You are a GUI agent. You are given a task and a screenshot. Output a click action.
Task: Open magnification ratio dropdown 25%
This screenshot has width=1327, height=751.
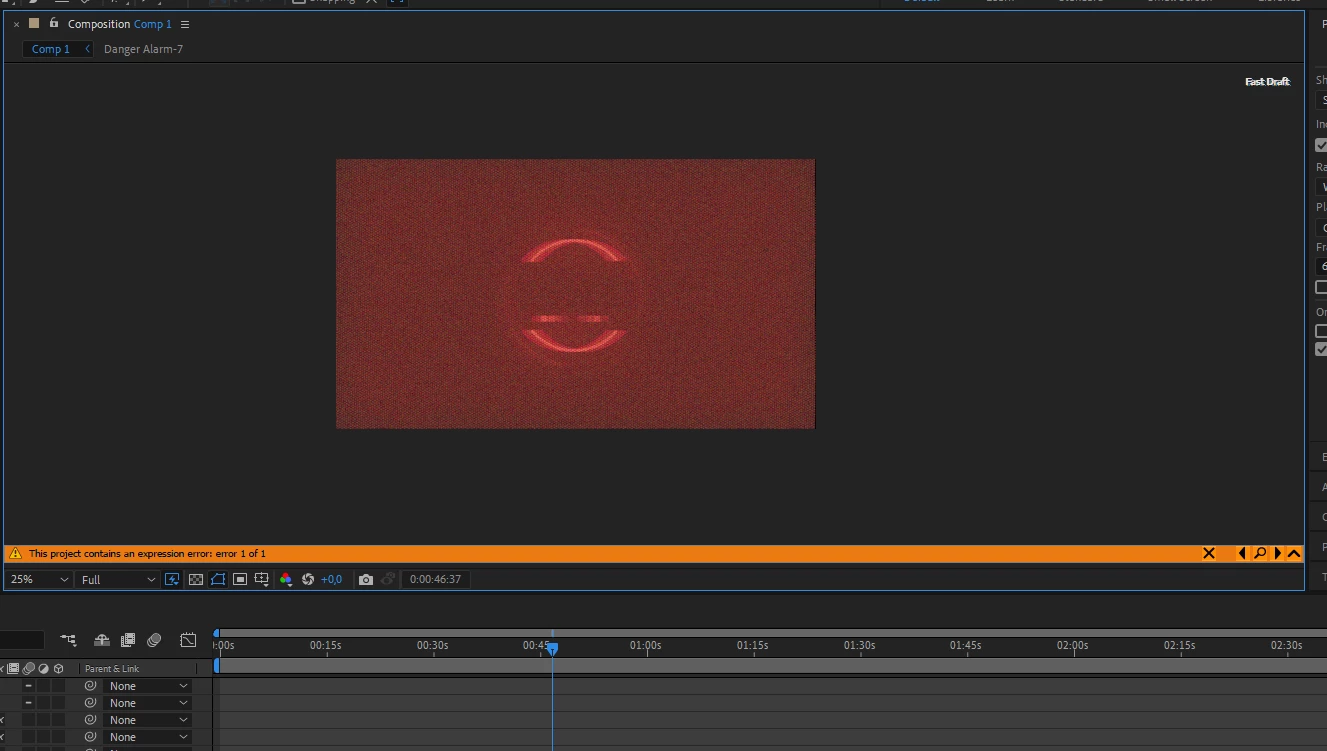tap(38, 579)
